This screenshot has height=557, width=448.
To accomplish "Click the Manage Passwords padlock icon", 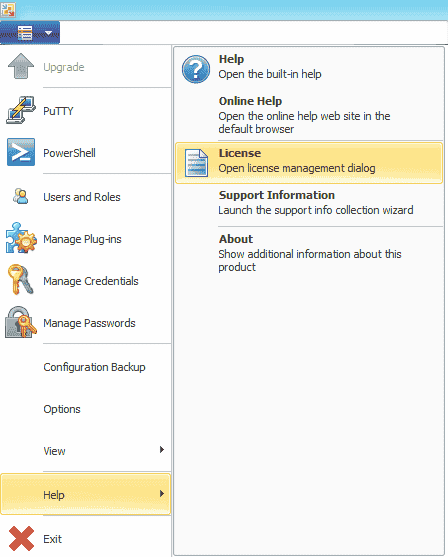I will point(21,322).
